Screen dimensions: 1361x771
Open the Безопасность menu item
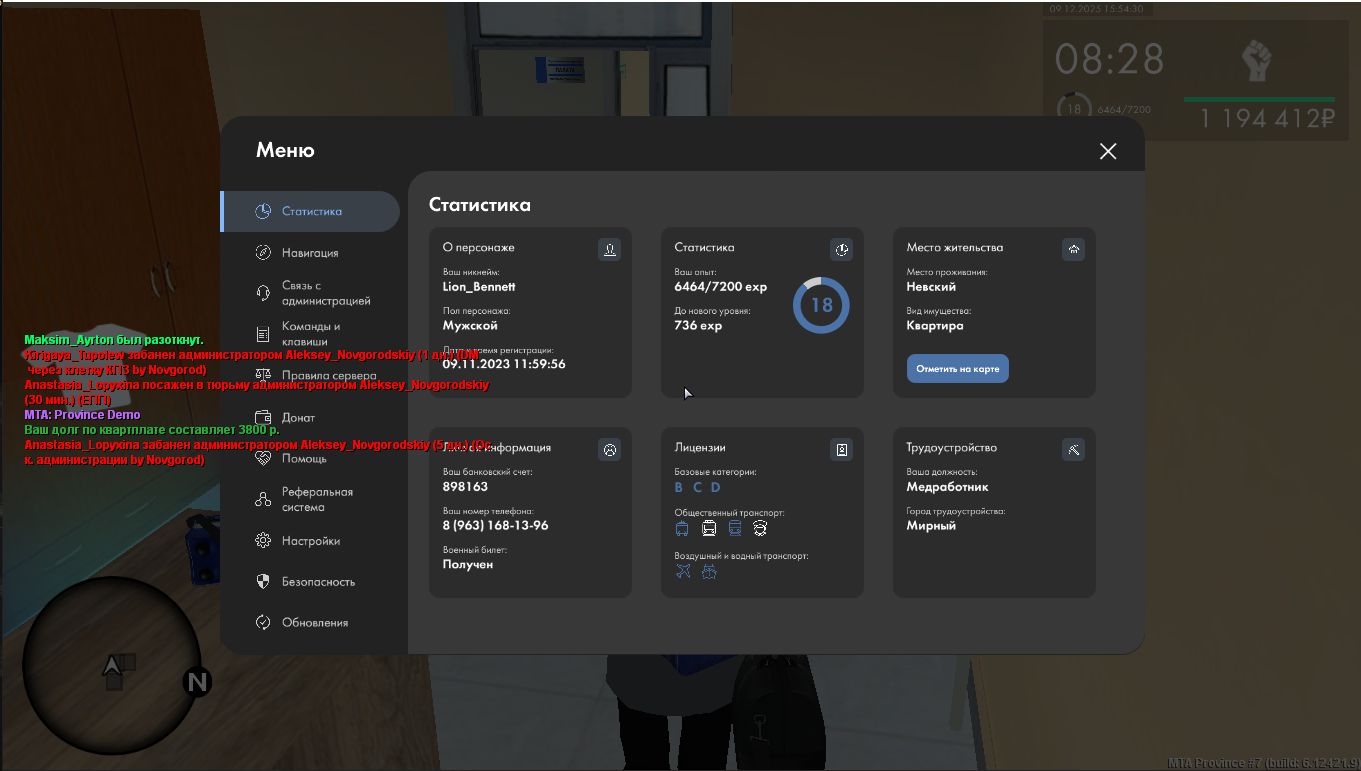tap(318, 582)
